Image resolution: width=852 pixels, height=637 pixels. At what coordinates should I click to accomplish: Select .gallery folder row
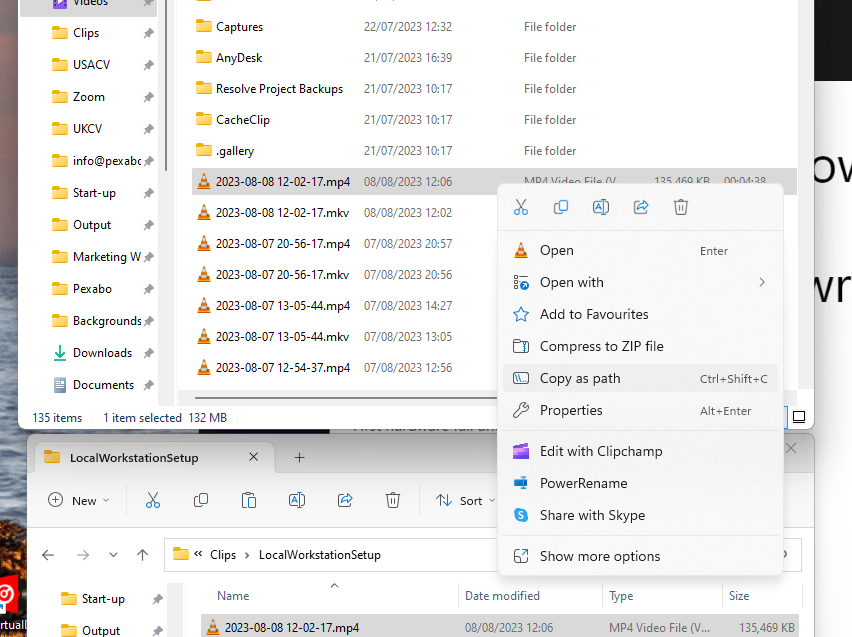click(x=494, y=151)
